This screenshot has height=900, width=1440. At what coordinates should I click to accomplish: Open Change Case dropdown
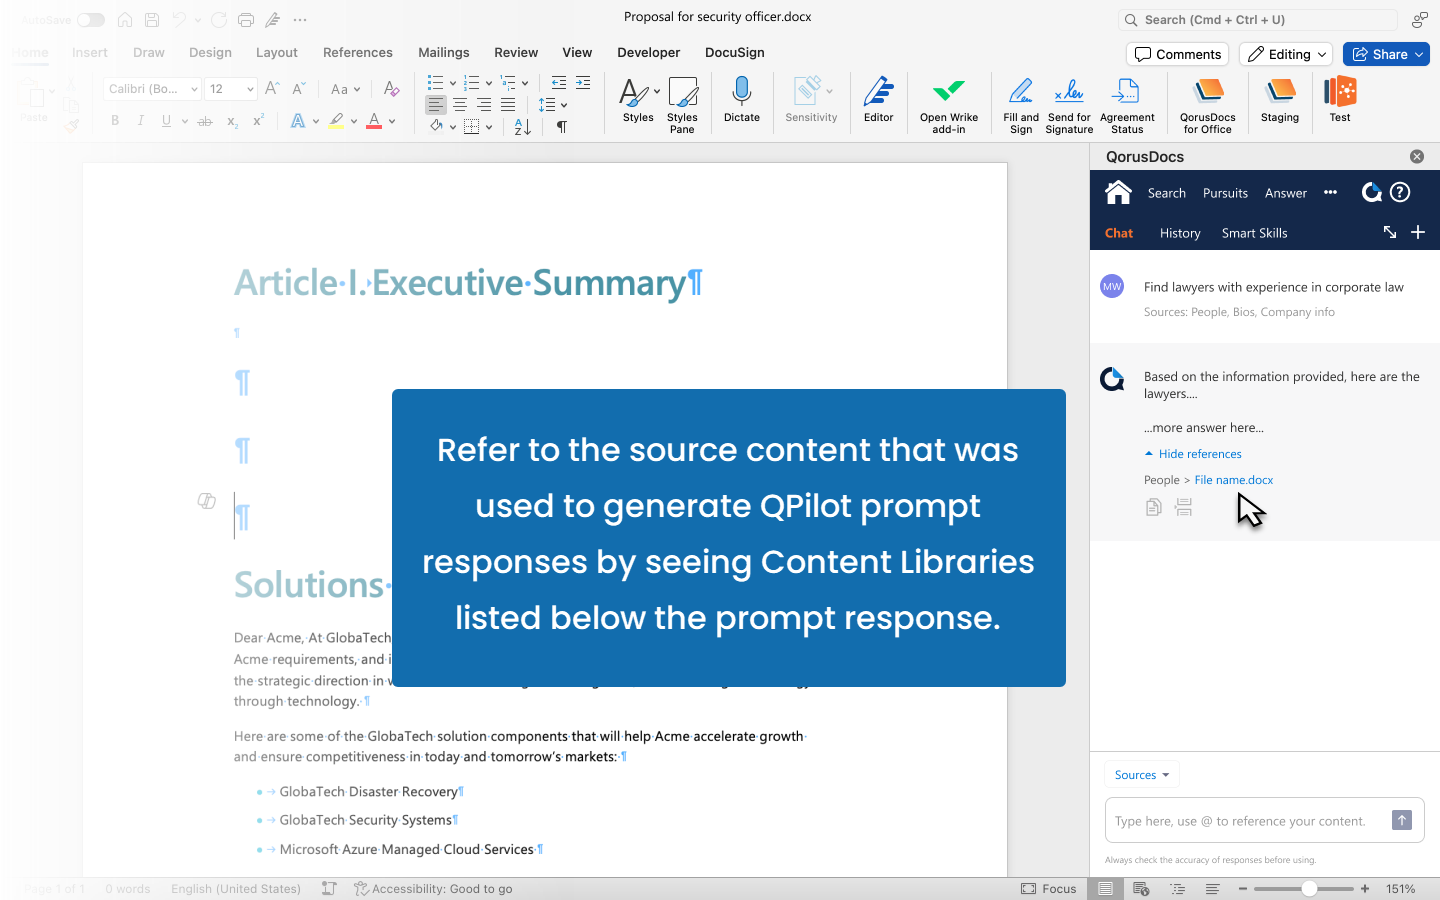pos(345,89)
